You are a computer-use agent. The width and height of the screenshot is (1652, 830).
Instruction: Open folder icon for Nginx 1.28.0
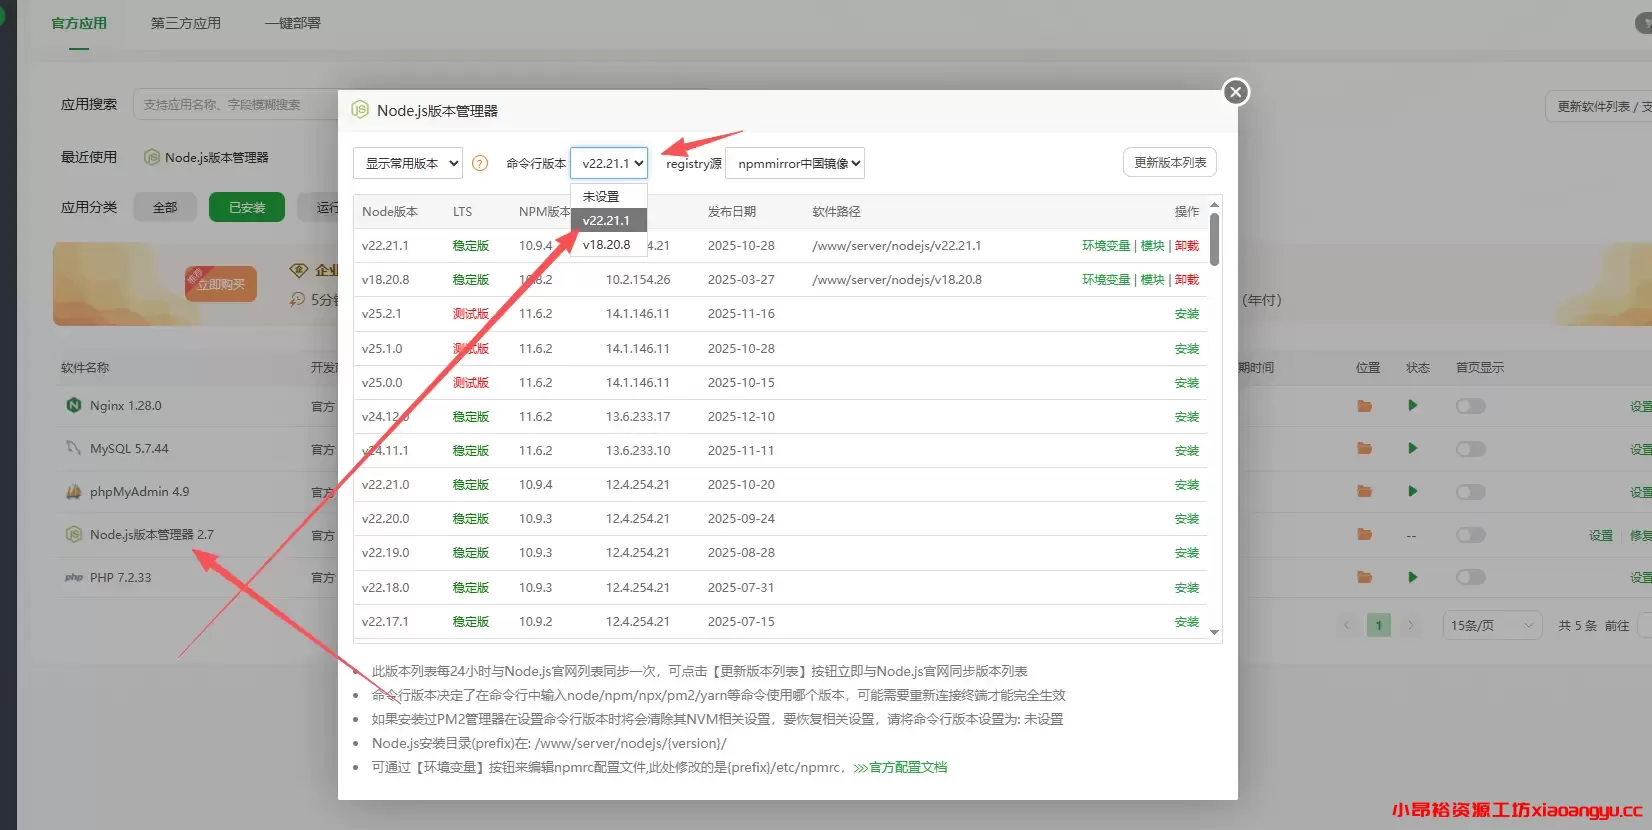[1364, 406]
